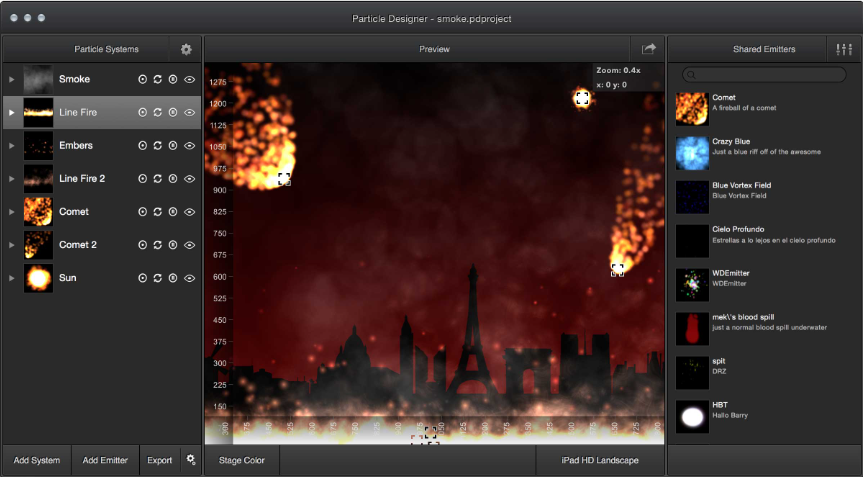Expand the triangle on the Comet row

pos(12,212)
